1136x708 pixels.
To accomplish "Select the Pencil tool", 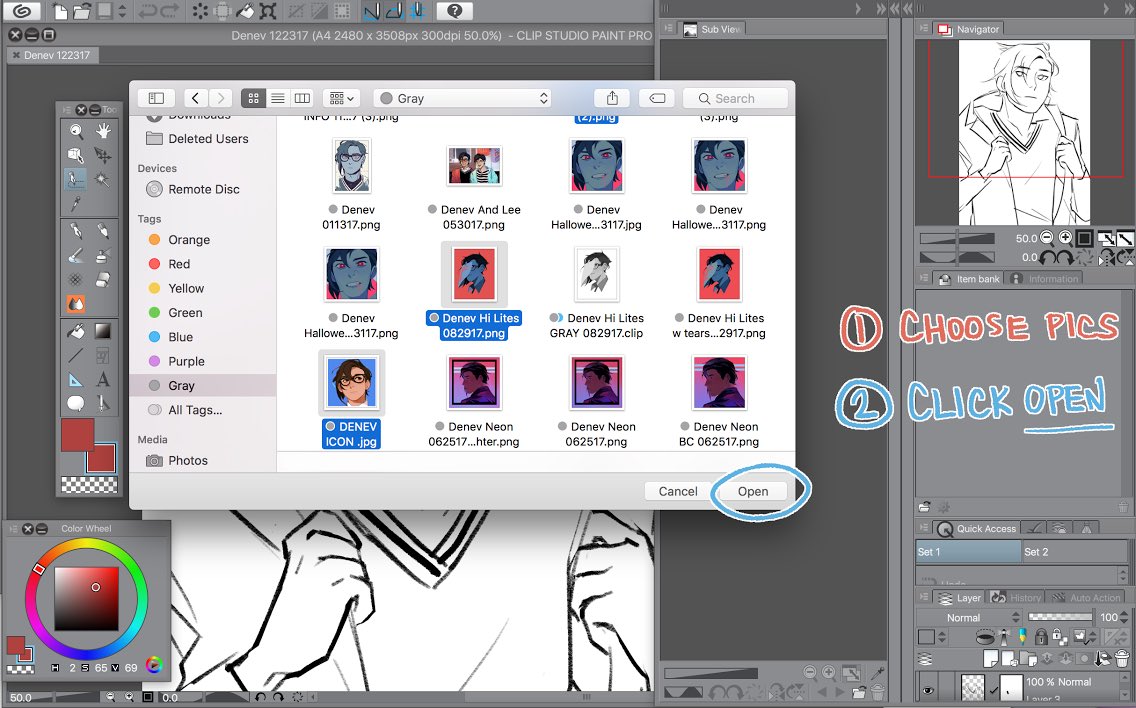I will click(103, 231).
